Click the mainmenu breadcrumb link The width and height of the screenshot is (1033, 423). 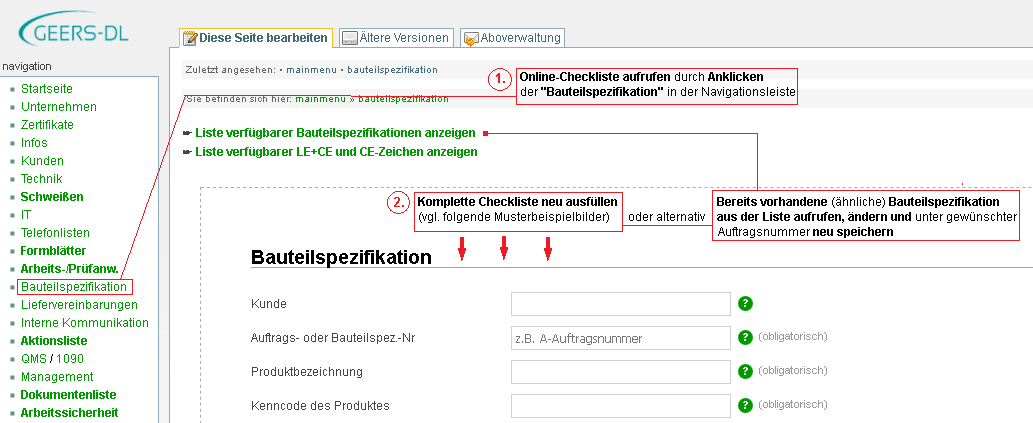(321, 99)
